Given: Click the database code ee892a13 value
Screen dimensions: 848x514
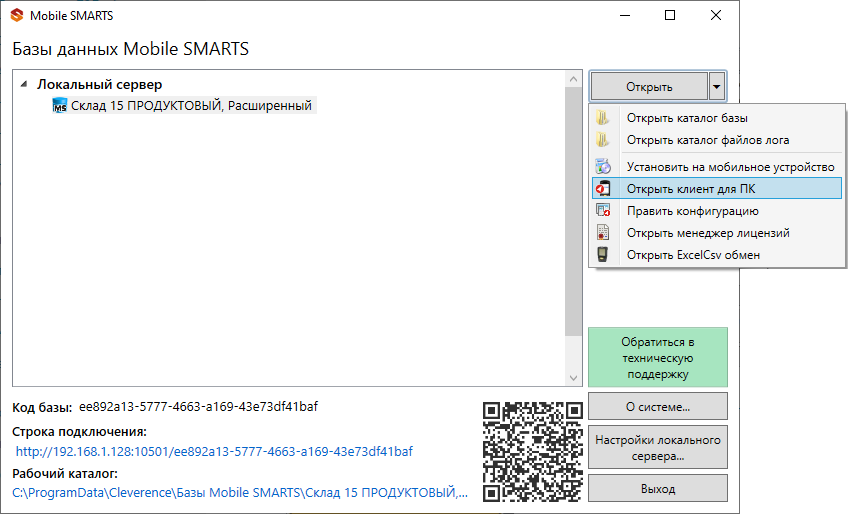Looking at the screenshot, I should coord(198,406).
